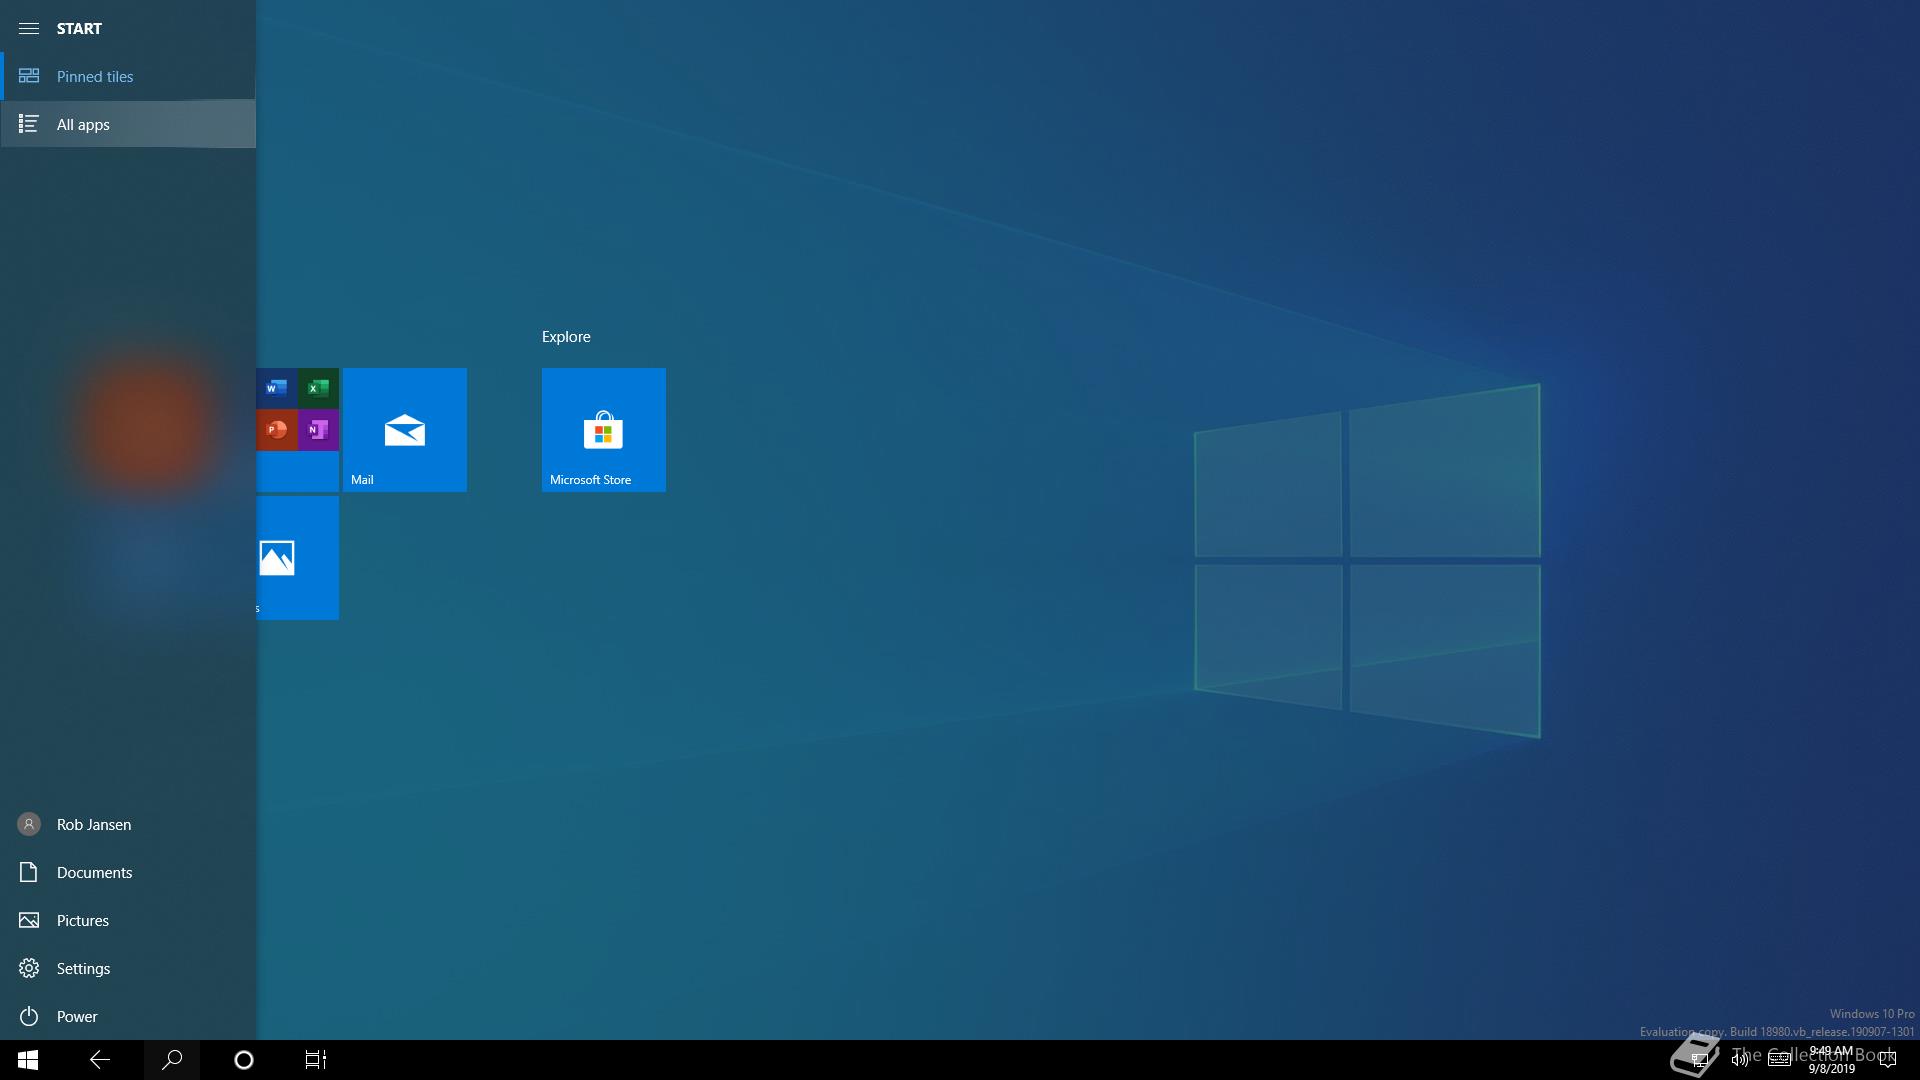Open the Microsoft Store tile

603,430
